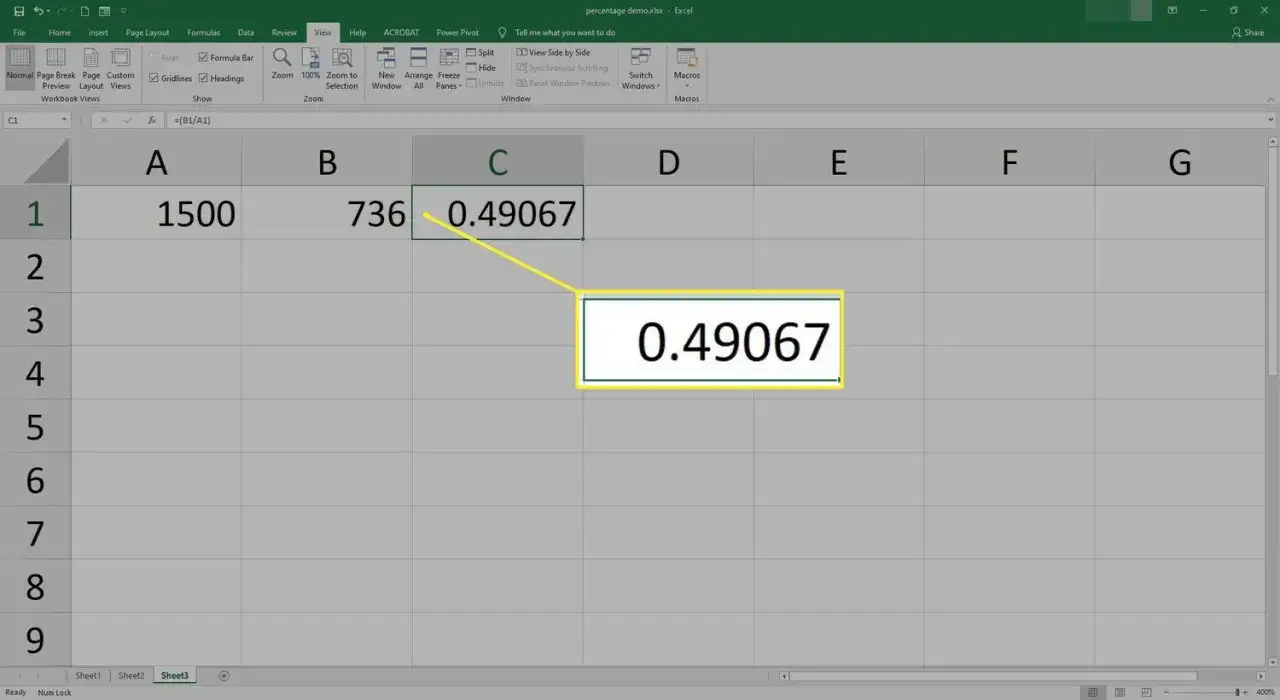
Task: Uncheck the Gridlines checkbox
Action: click(155, 78)
